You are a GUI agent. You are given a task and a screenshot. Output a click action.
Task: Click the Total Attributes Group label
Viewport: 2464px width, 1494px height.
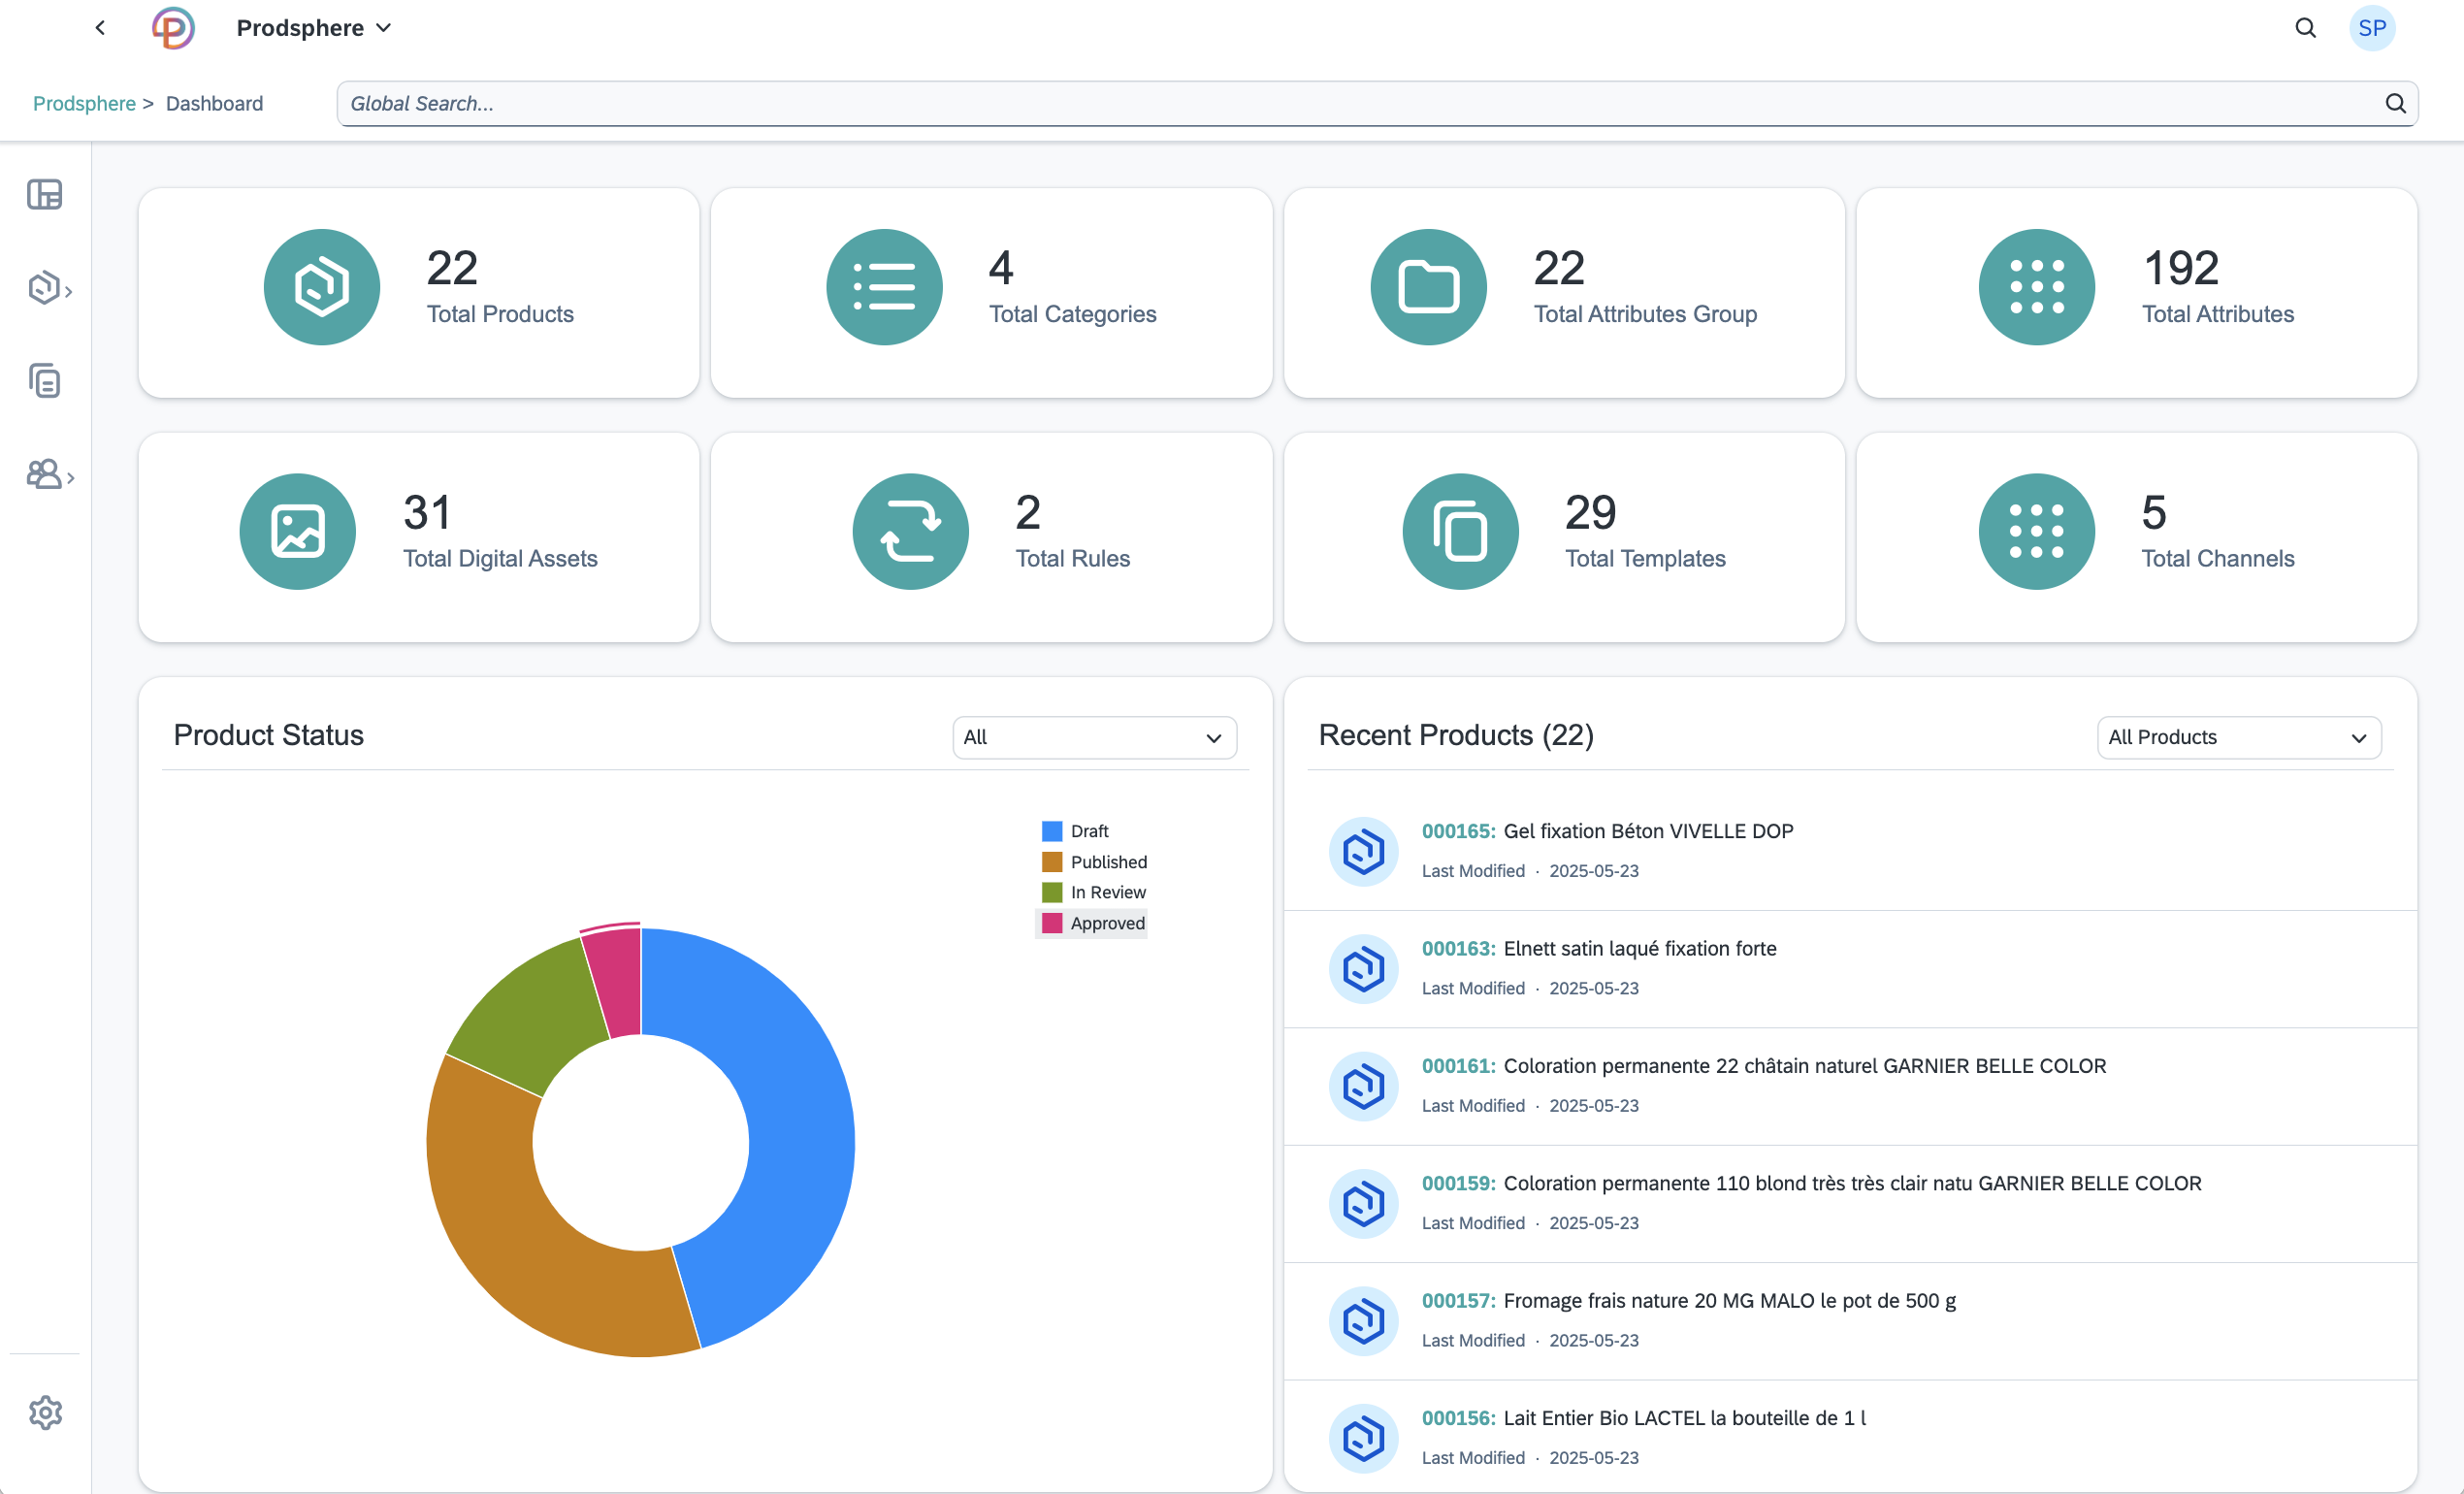(1645, 314)
